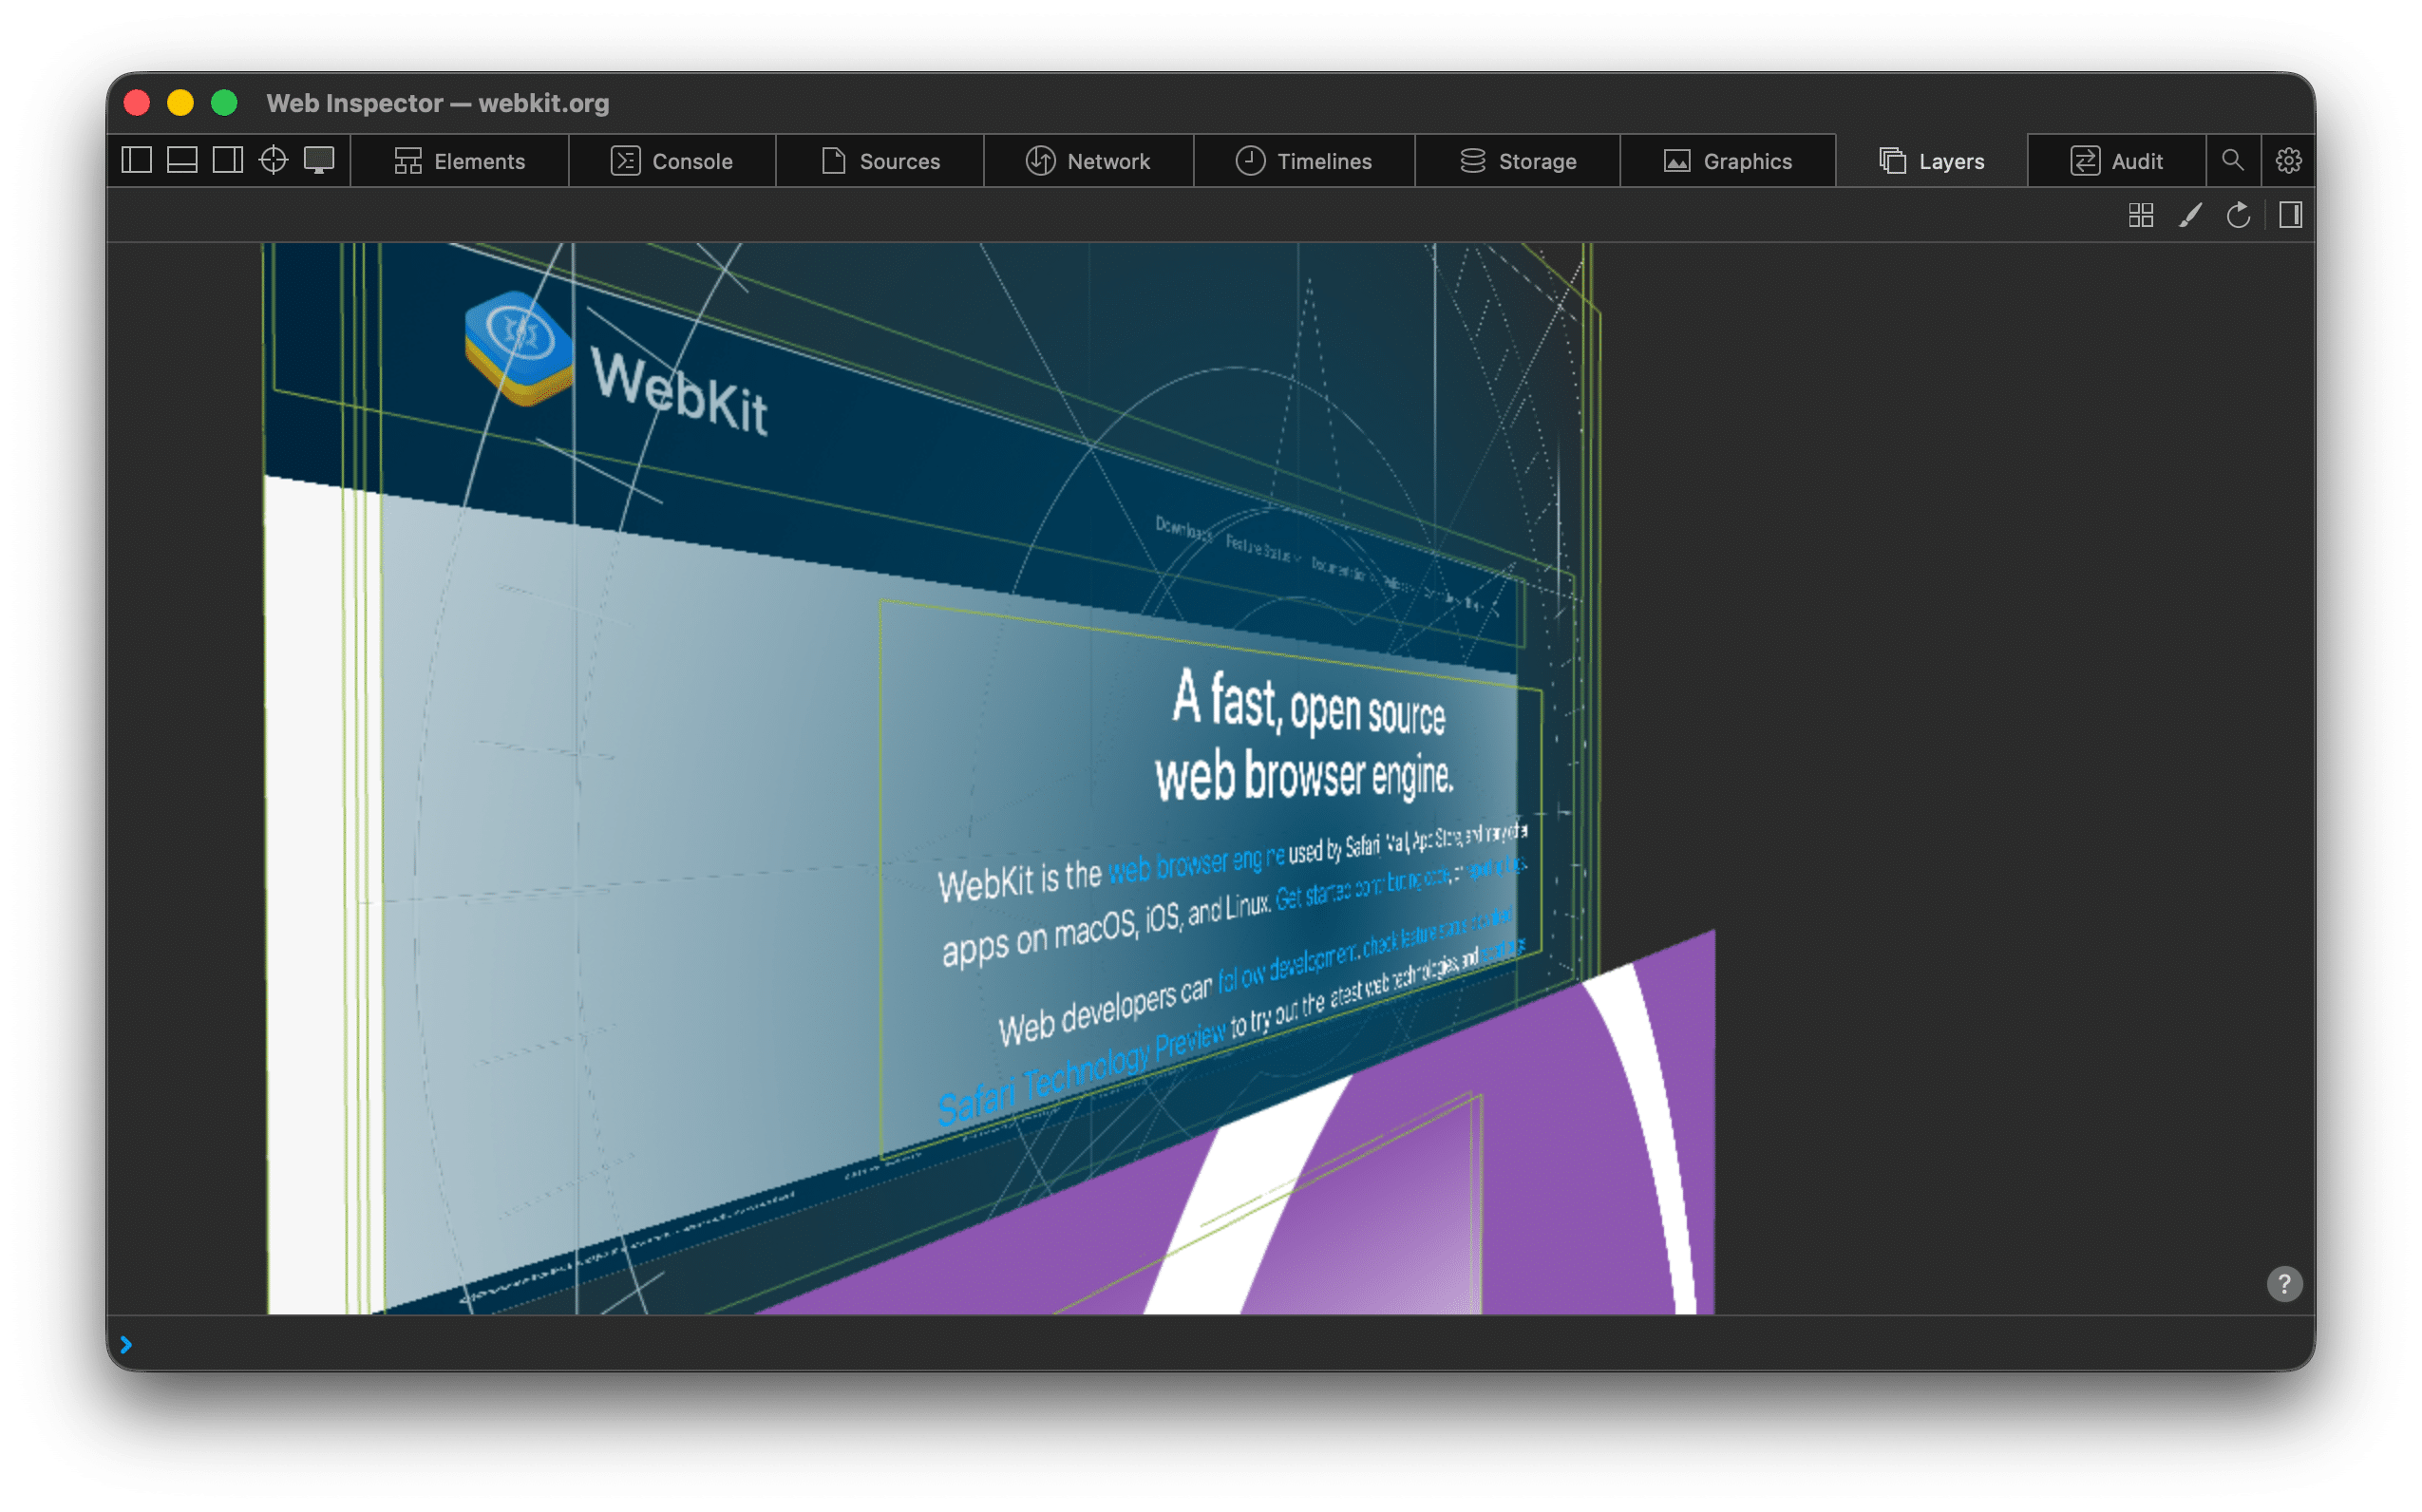Dock Web Inspector to the left side

click(136, 160)
